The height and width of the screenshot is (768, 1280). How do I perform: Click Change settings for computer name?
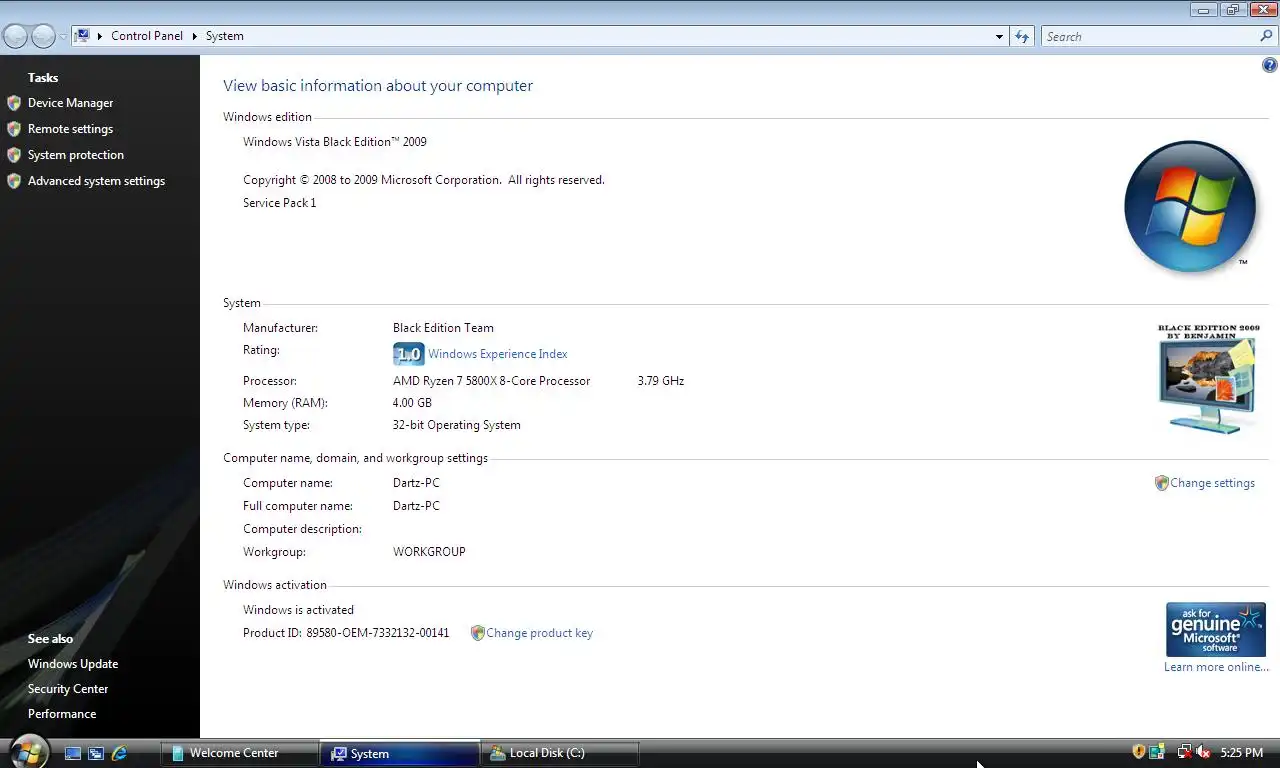point(1212,483)
